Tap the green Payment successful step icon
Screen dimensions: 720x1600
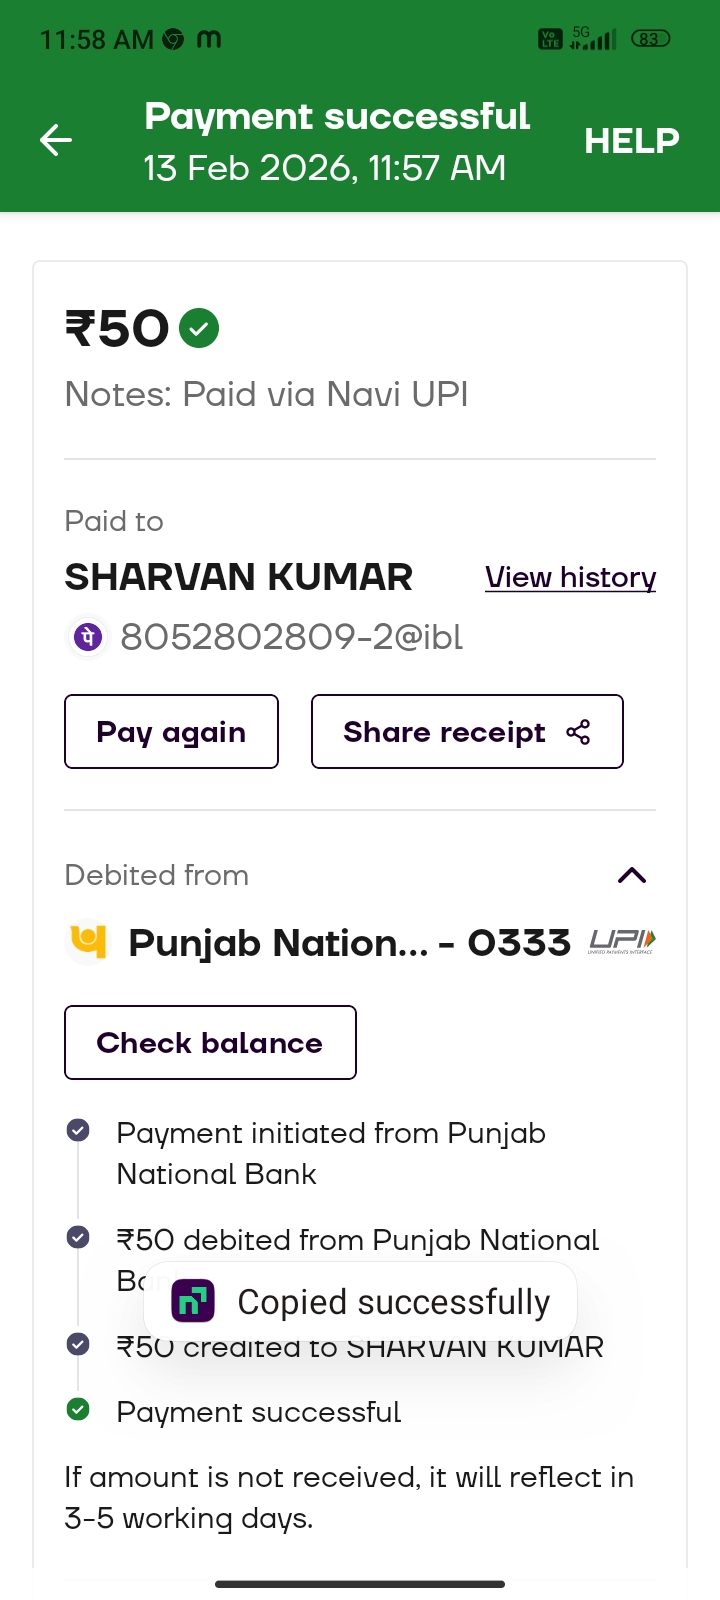click(78, 1410)
